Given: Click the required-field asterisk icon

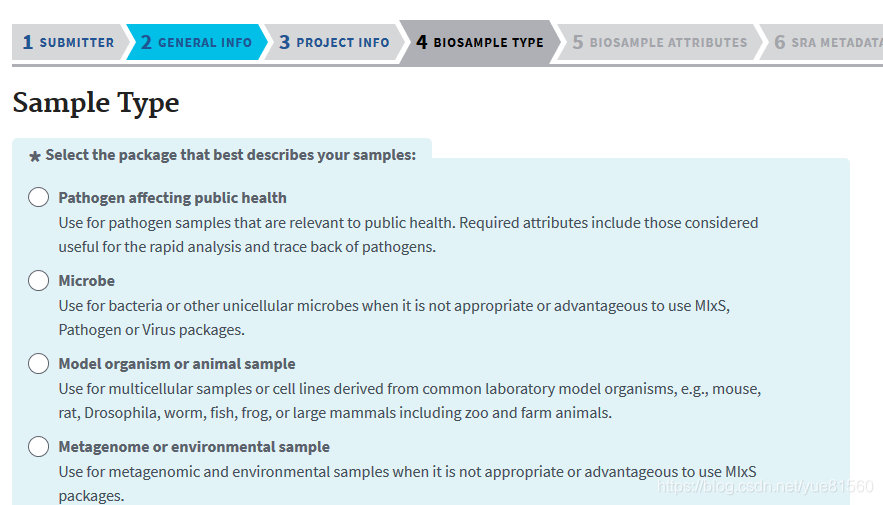Looking at the screenshot, I should [35, 156].
